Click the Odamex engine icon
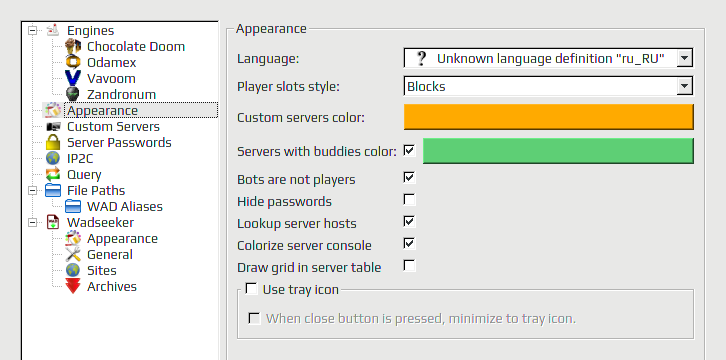Screen dimensions: 726x360 (73, 62)
